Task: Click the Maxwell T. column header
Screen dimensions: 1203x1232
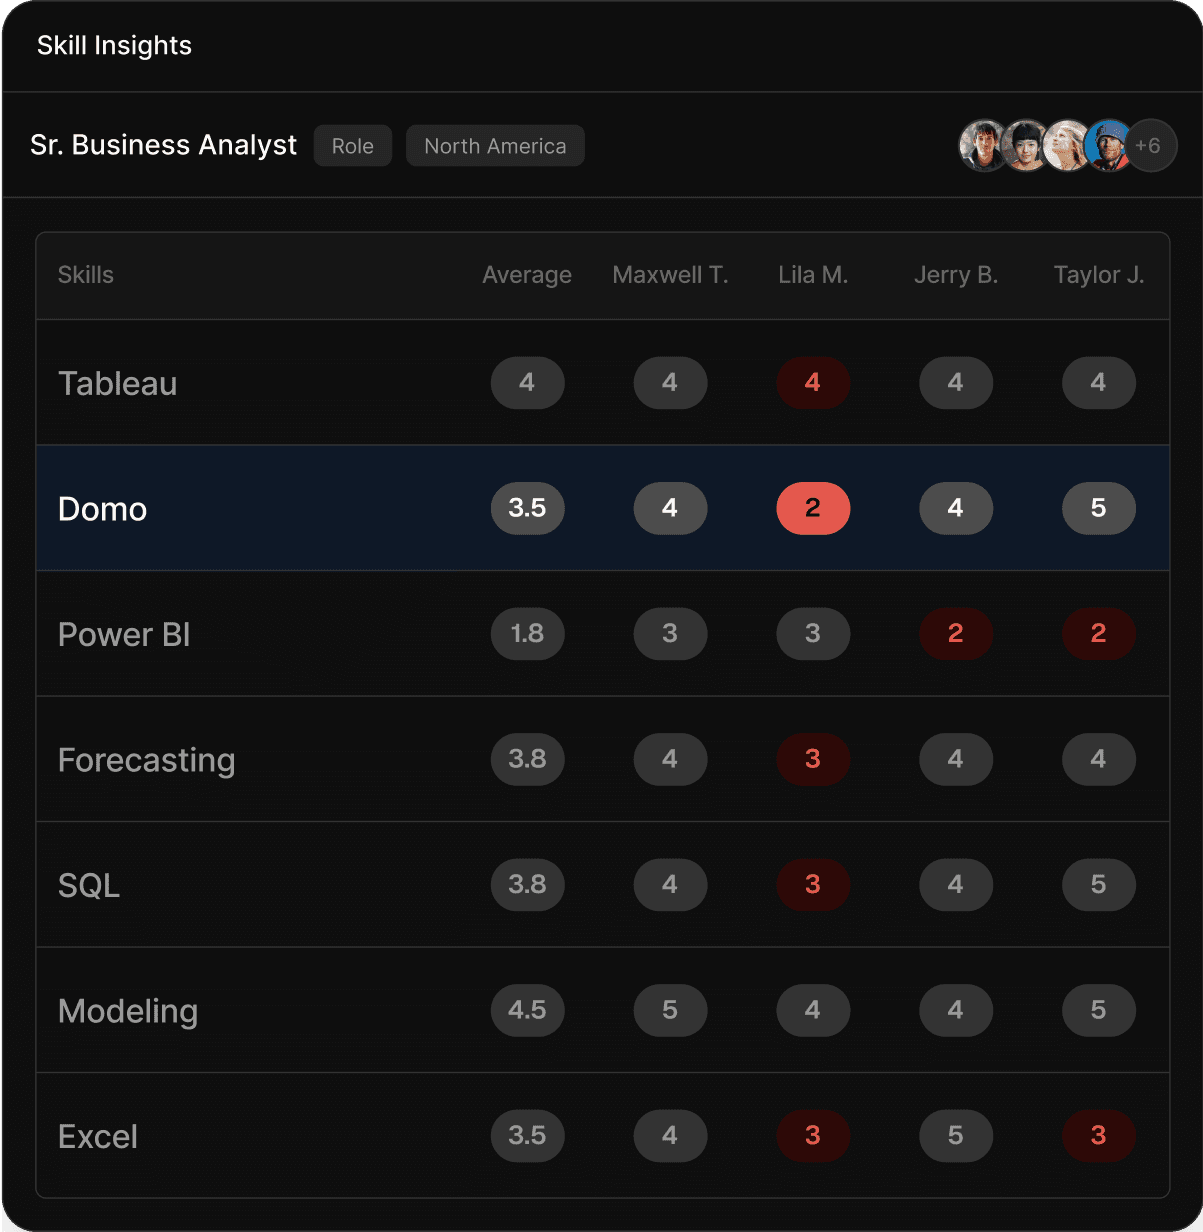Action: 670,275
